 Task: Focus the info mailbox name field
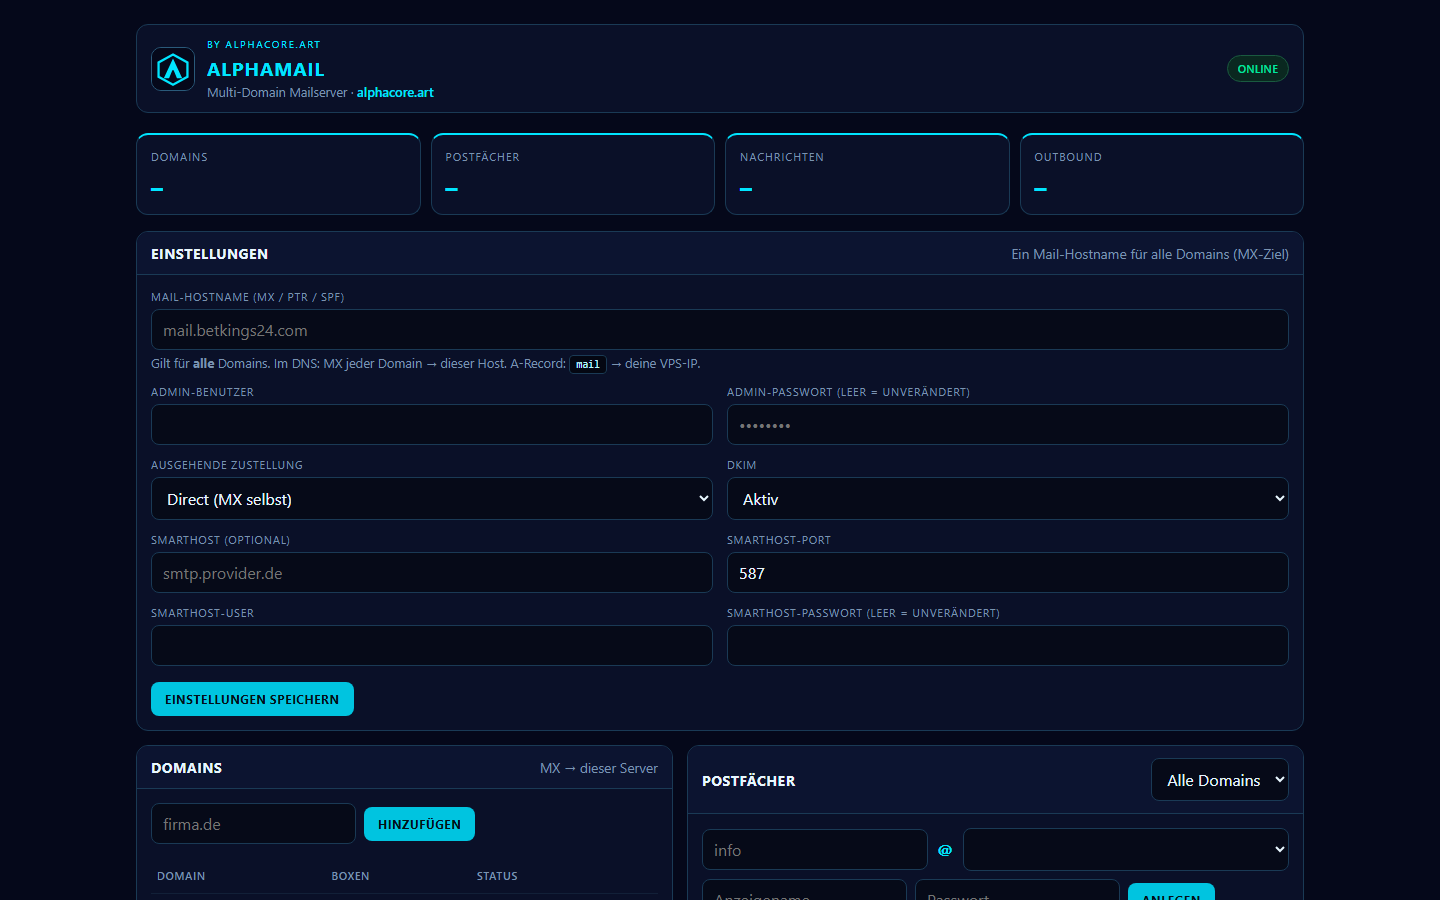pyautogui.click(x=815, y=850)
